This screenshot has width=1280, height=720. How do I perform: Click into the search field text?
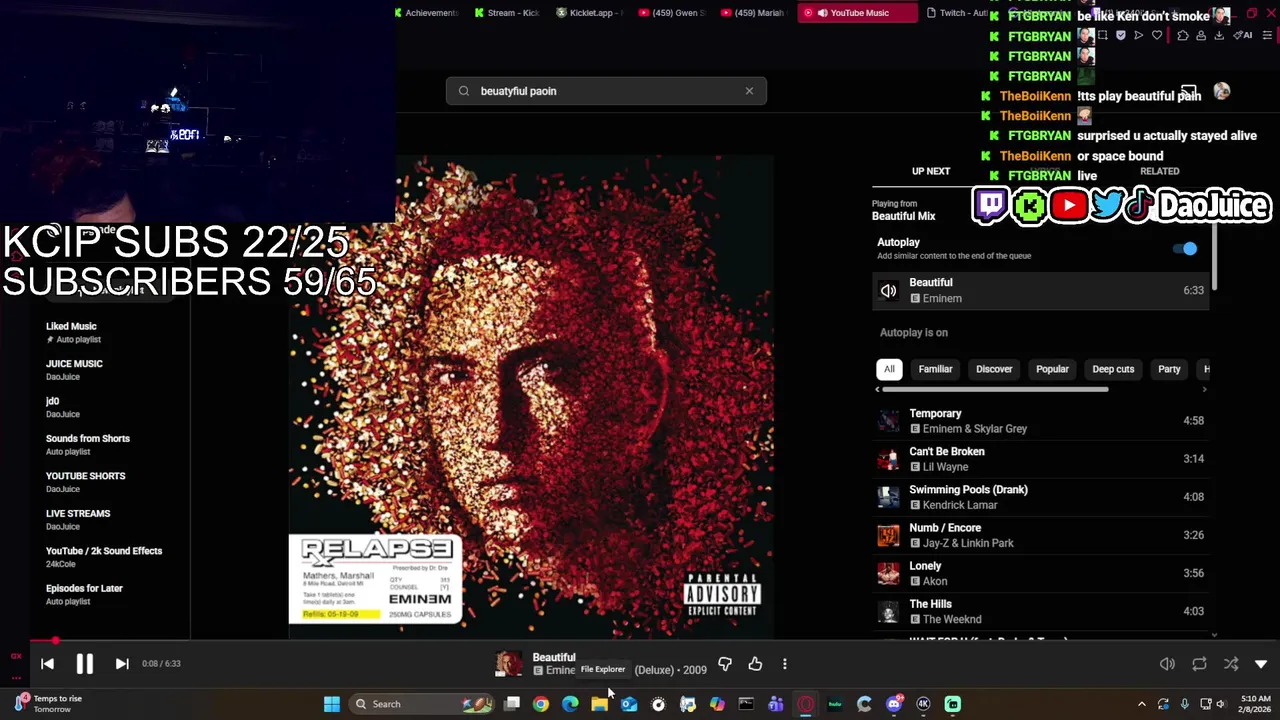[x=606, y=91]
